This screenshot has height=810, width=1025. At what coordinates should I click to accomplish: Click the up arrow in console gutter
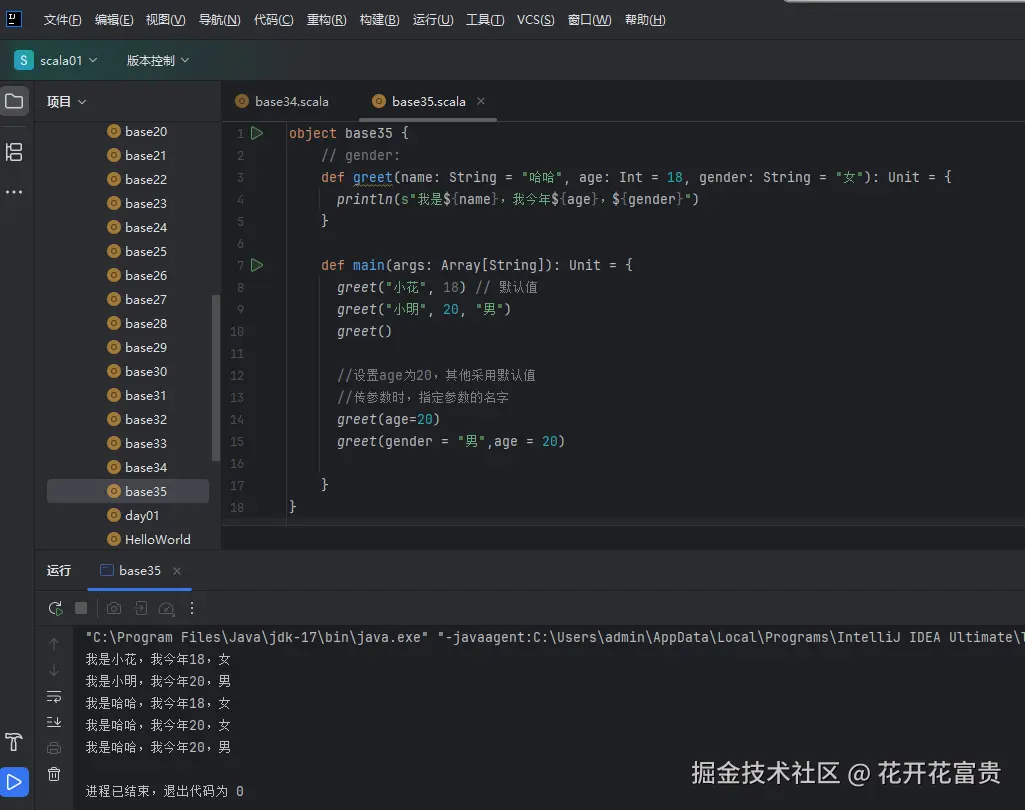pyautogui.click(x=54, y=644)
